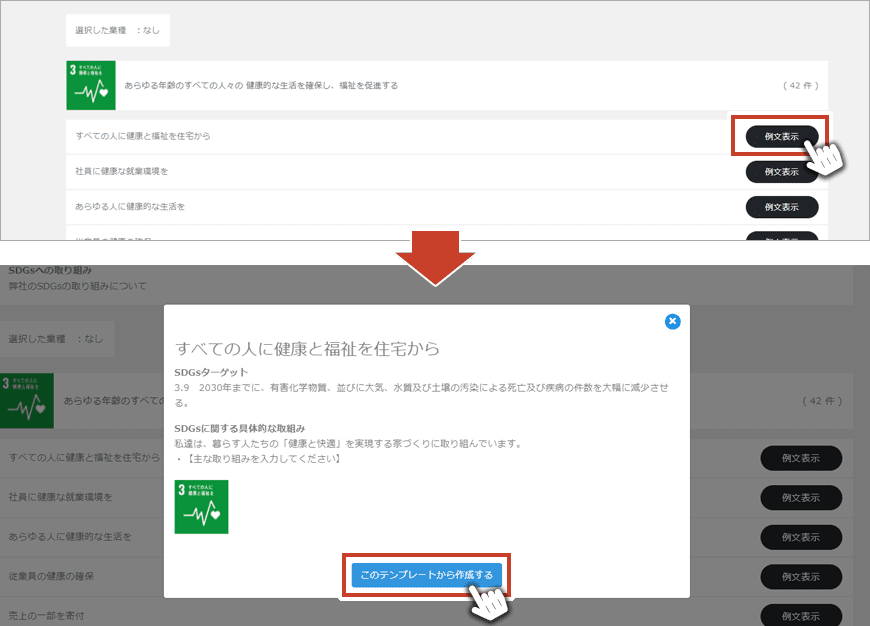This screenshot has width=870, height=626.
Task: Click 例文表示 for the 売上の一部を寄付 row
Action: pyautogui.click(x=801, y=615)
